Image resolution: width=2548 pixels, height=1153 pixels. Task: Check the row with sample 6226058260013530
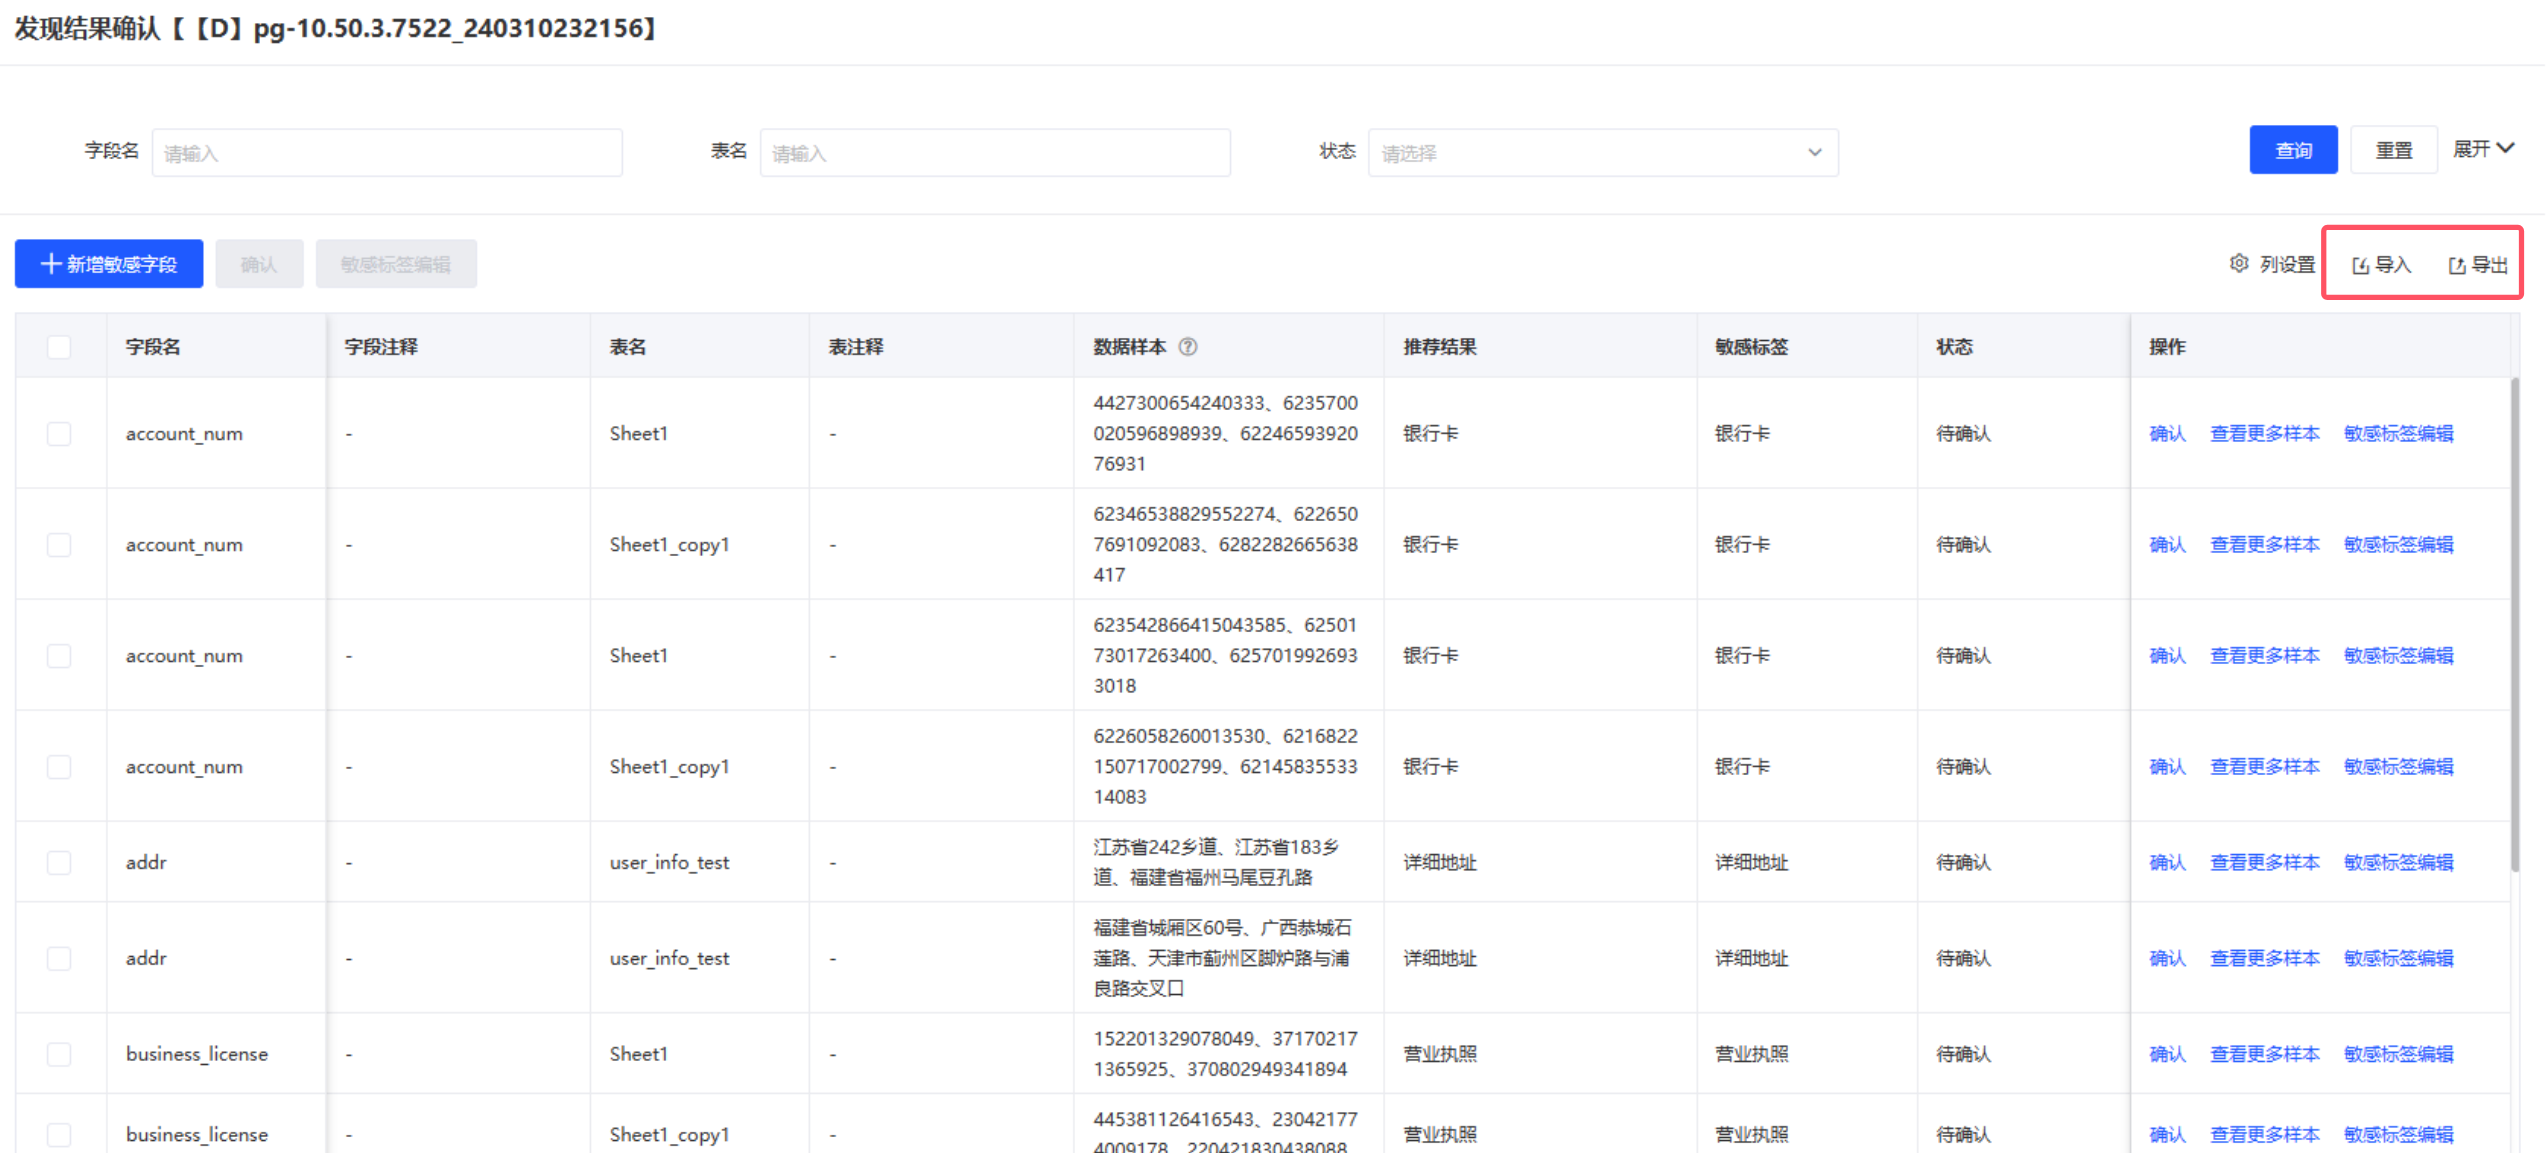(59, 767)
